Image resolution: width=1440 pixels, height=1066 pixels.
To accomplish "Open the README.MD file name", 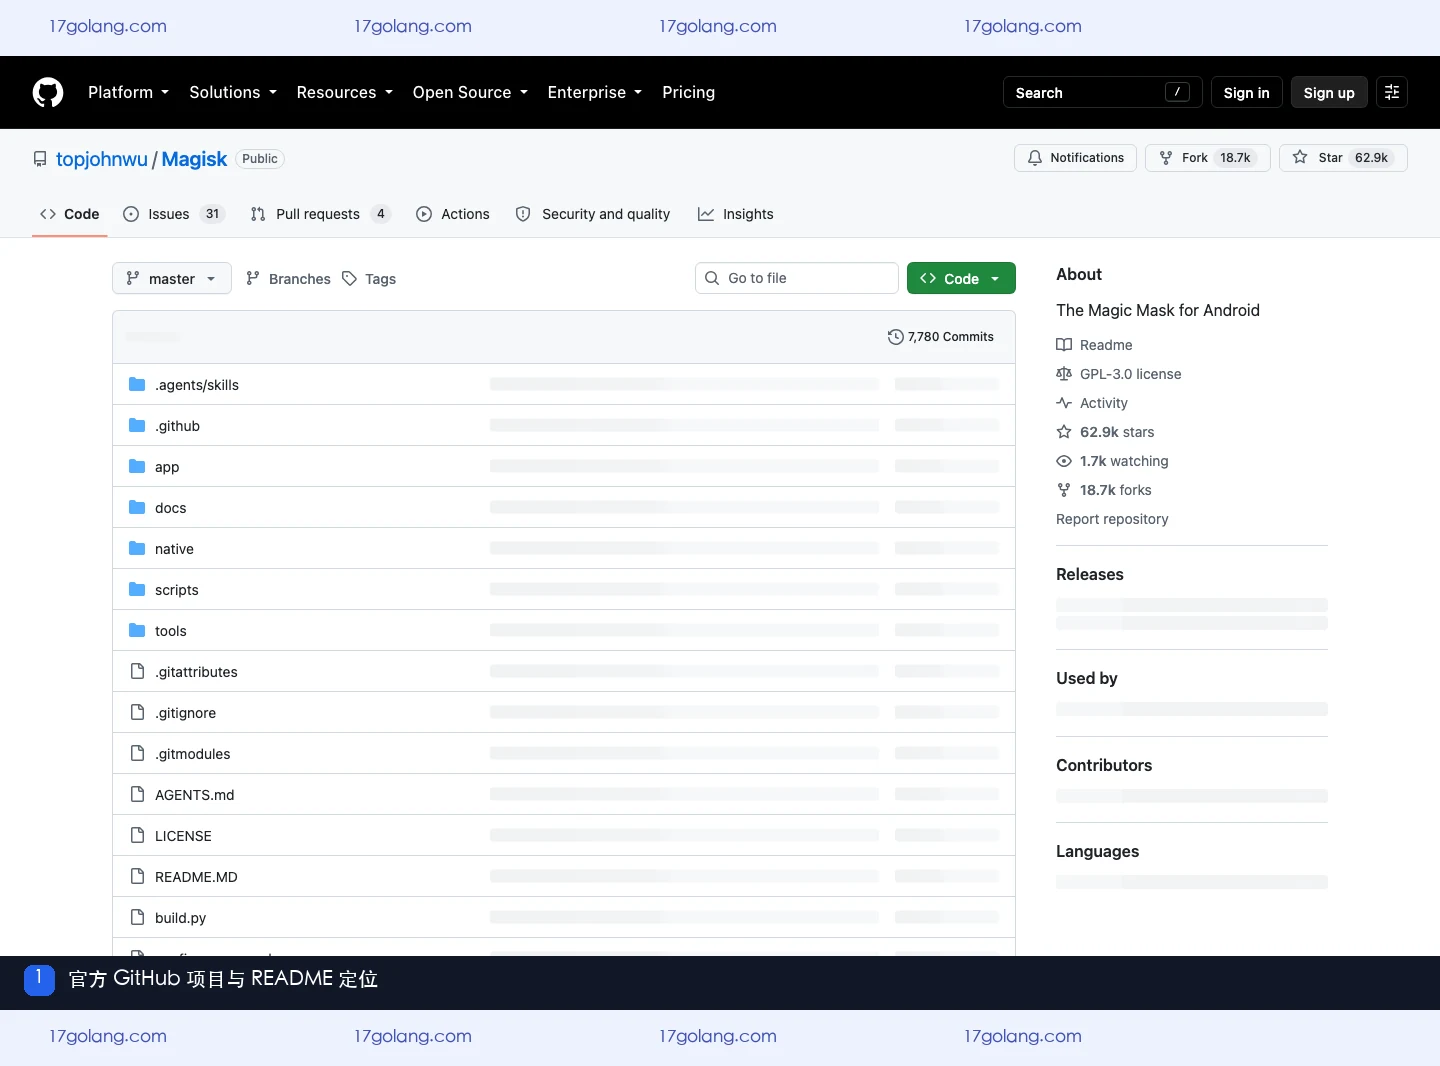I will 196,877.
